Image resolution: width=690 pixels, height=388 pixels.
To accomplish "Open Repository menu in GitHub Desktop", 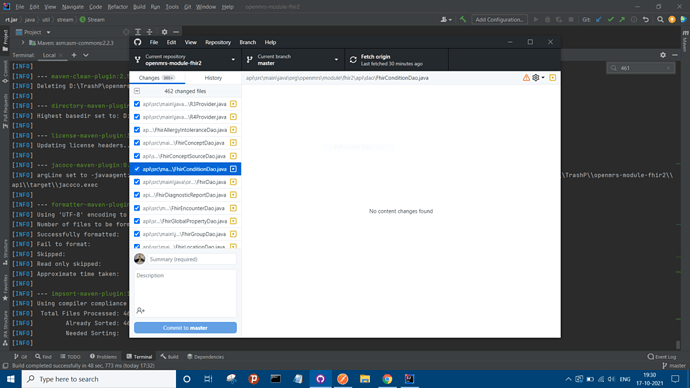I will [218, 42].
